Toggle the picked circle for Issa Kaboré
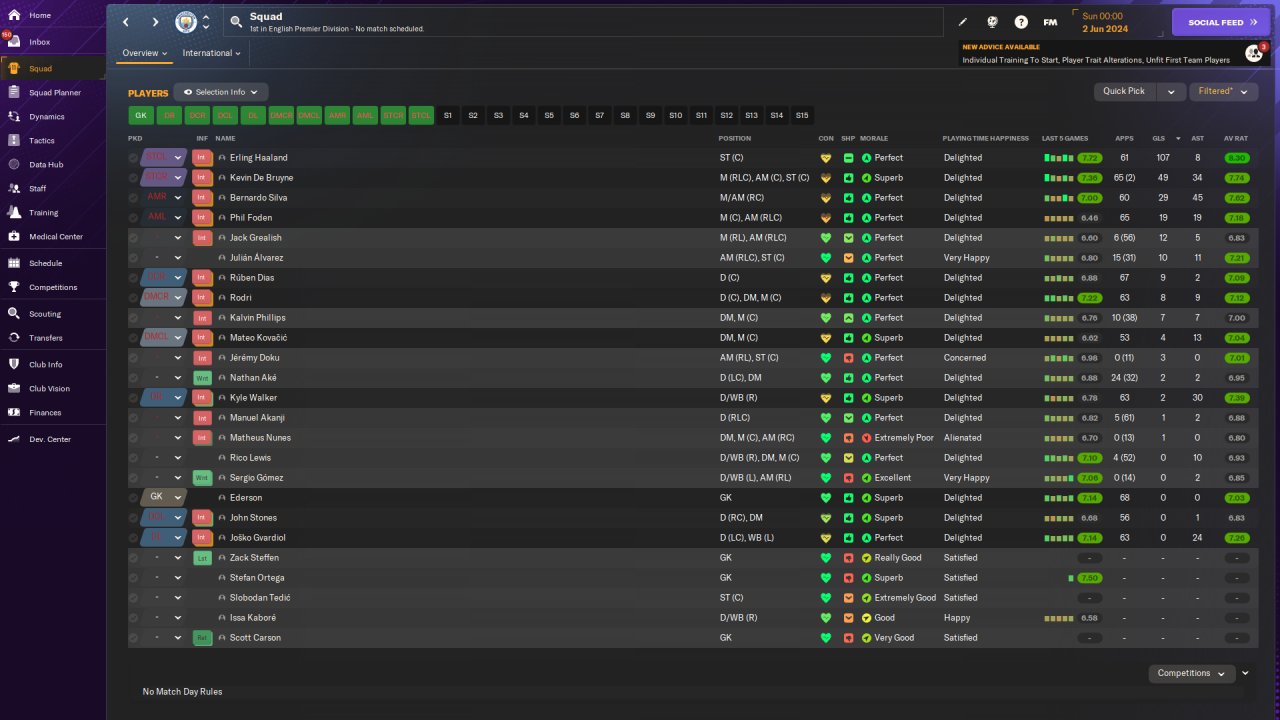Screen dimensions: 1280x720 pos(134,618)
